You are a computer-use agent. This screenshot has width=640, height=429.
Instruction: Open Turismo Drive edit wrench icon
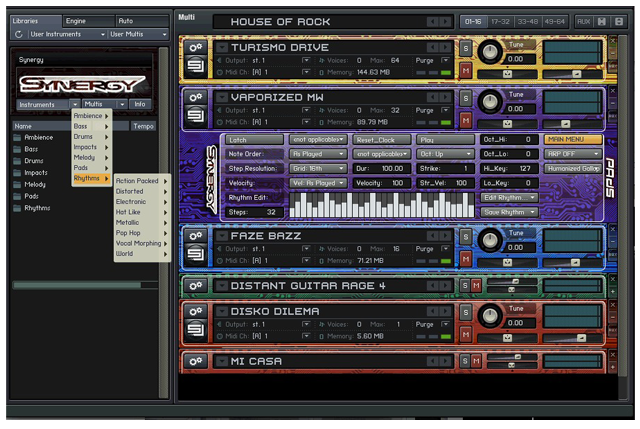tap(196, 47)
